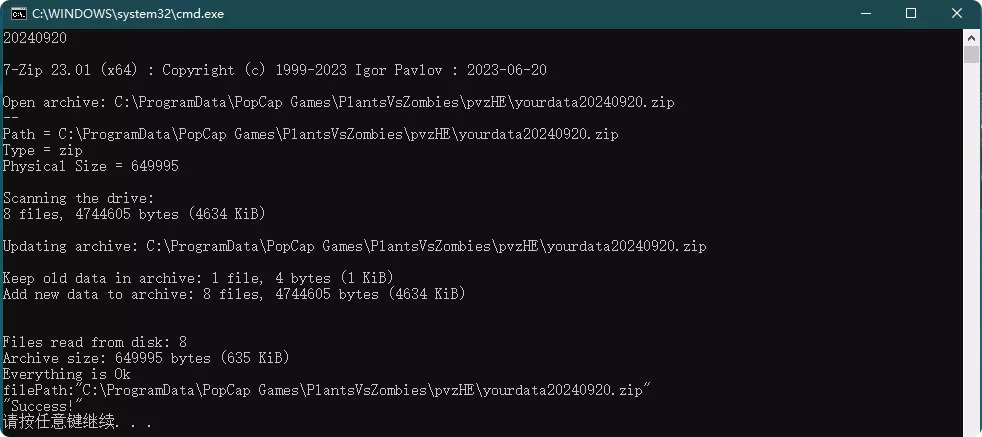Click the "Files read from disk: 8" line
The height and width of the screenshot is (437, 982).
(95, 342)
